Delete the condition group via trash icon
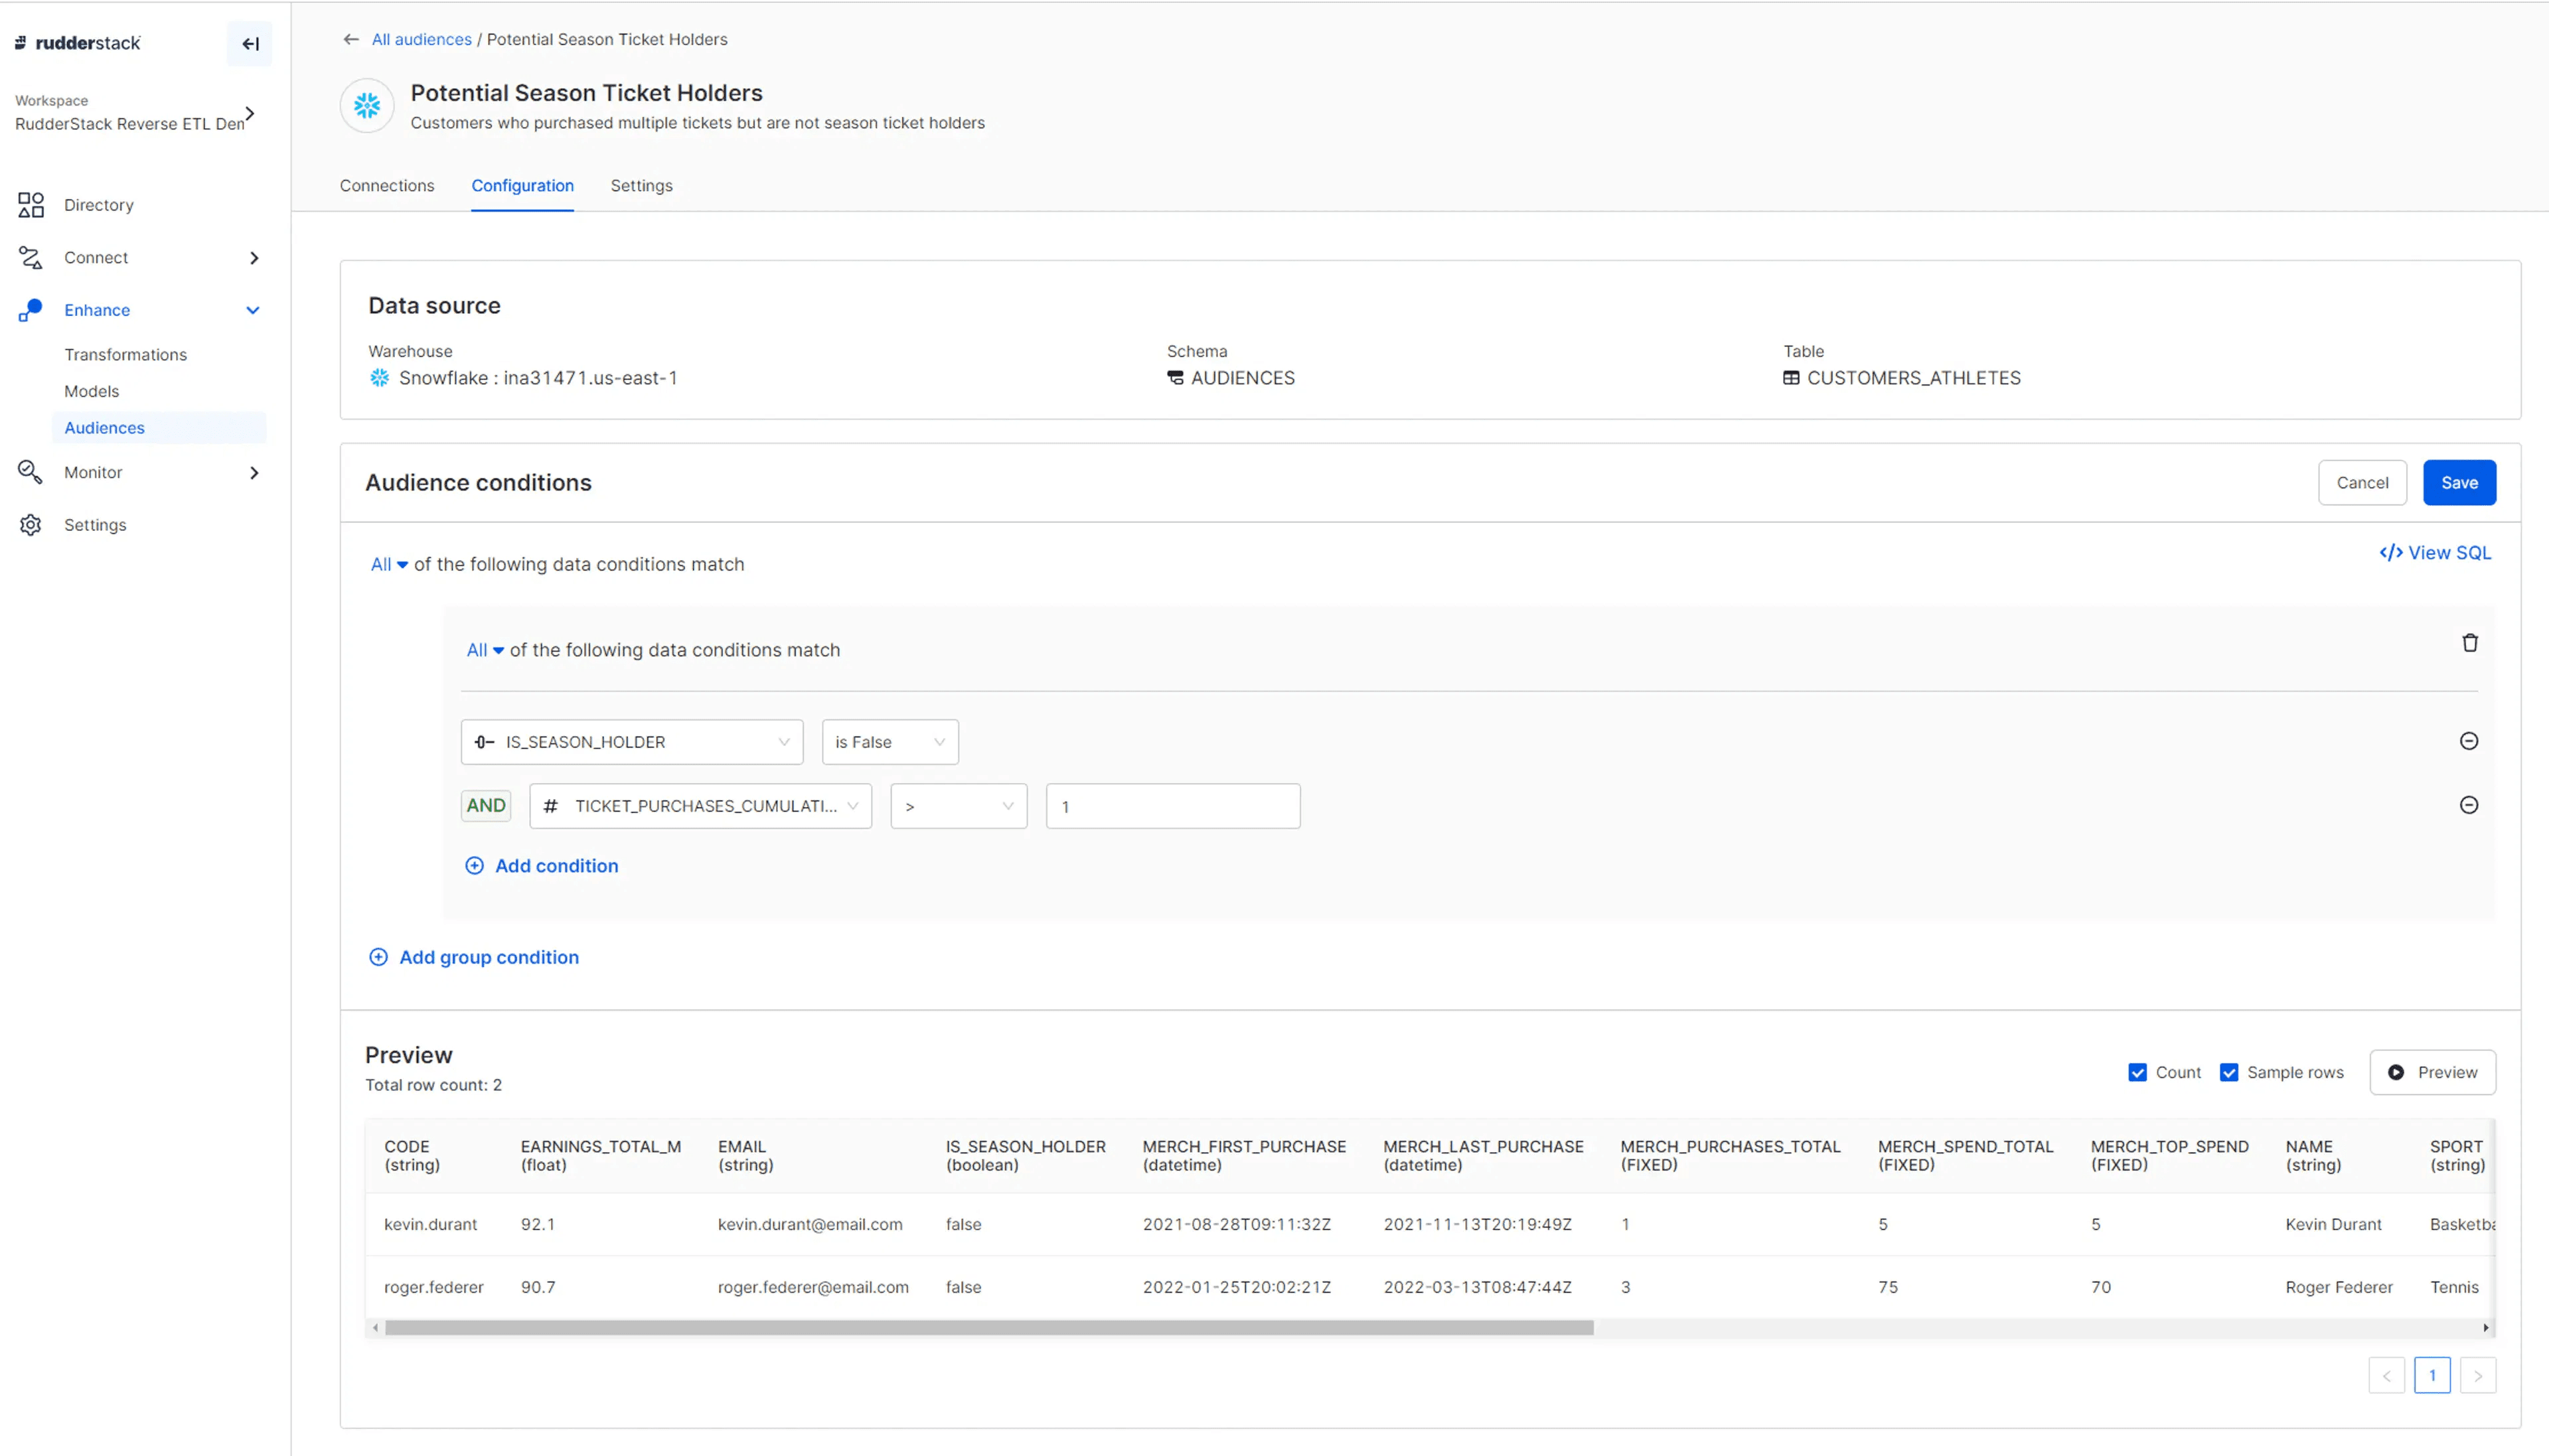Viewport: 2549px width, 1456px height. [2470, 642]
